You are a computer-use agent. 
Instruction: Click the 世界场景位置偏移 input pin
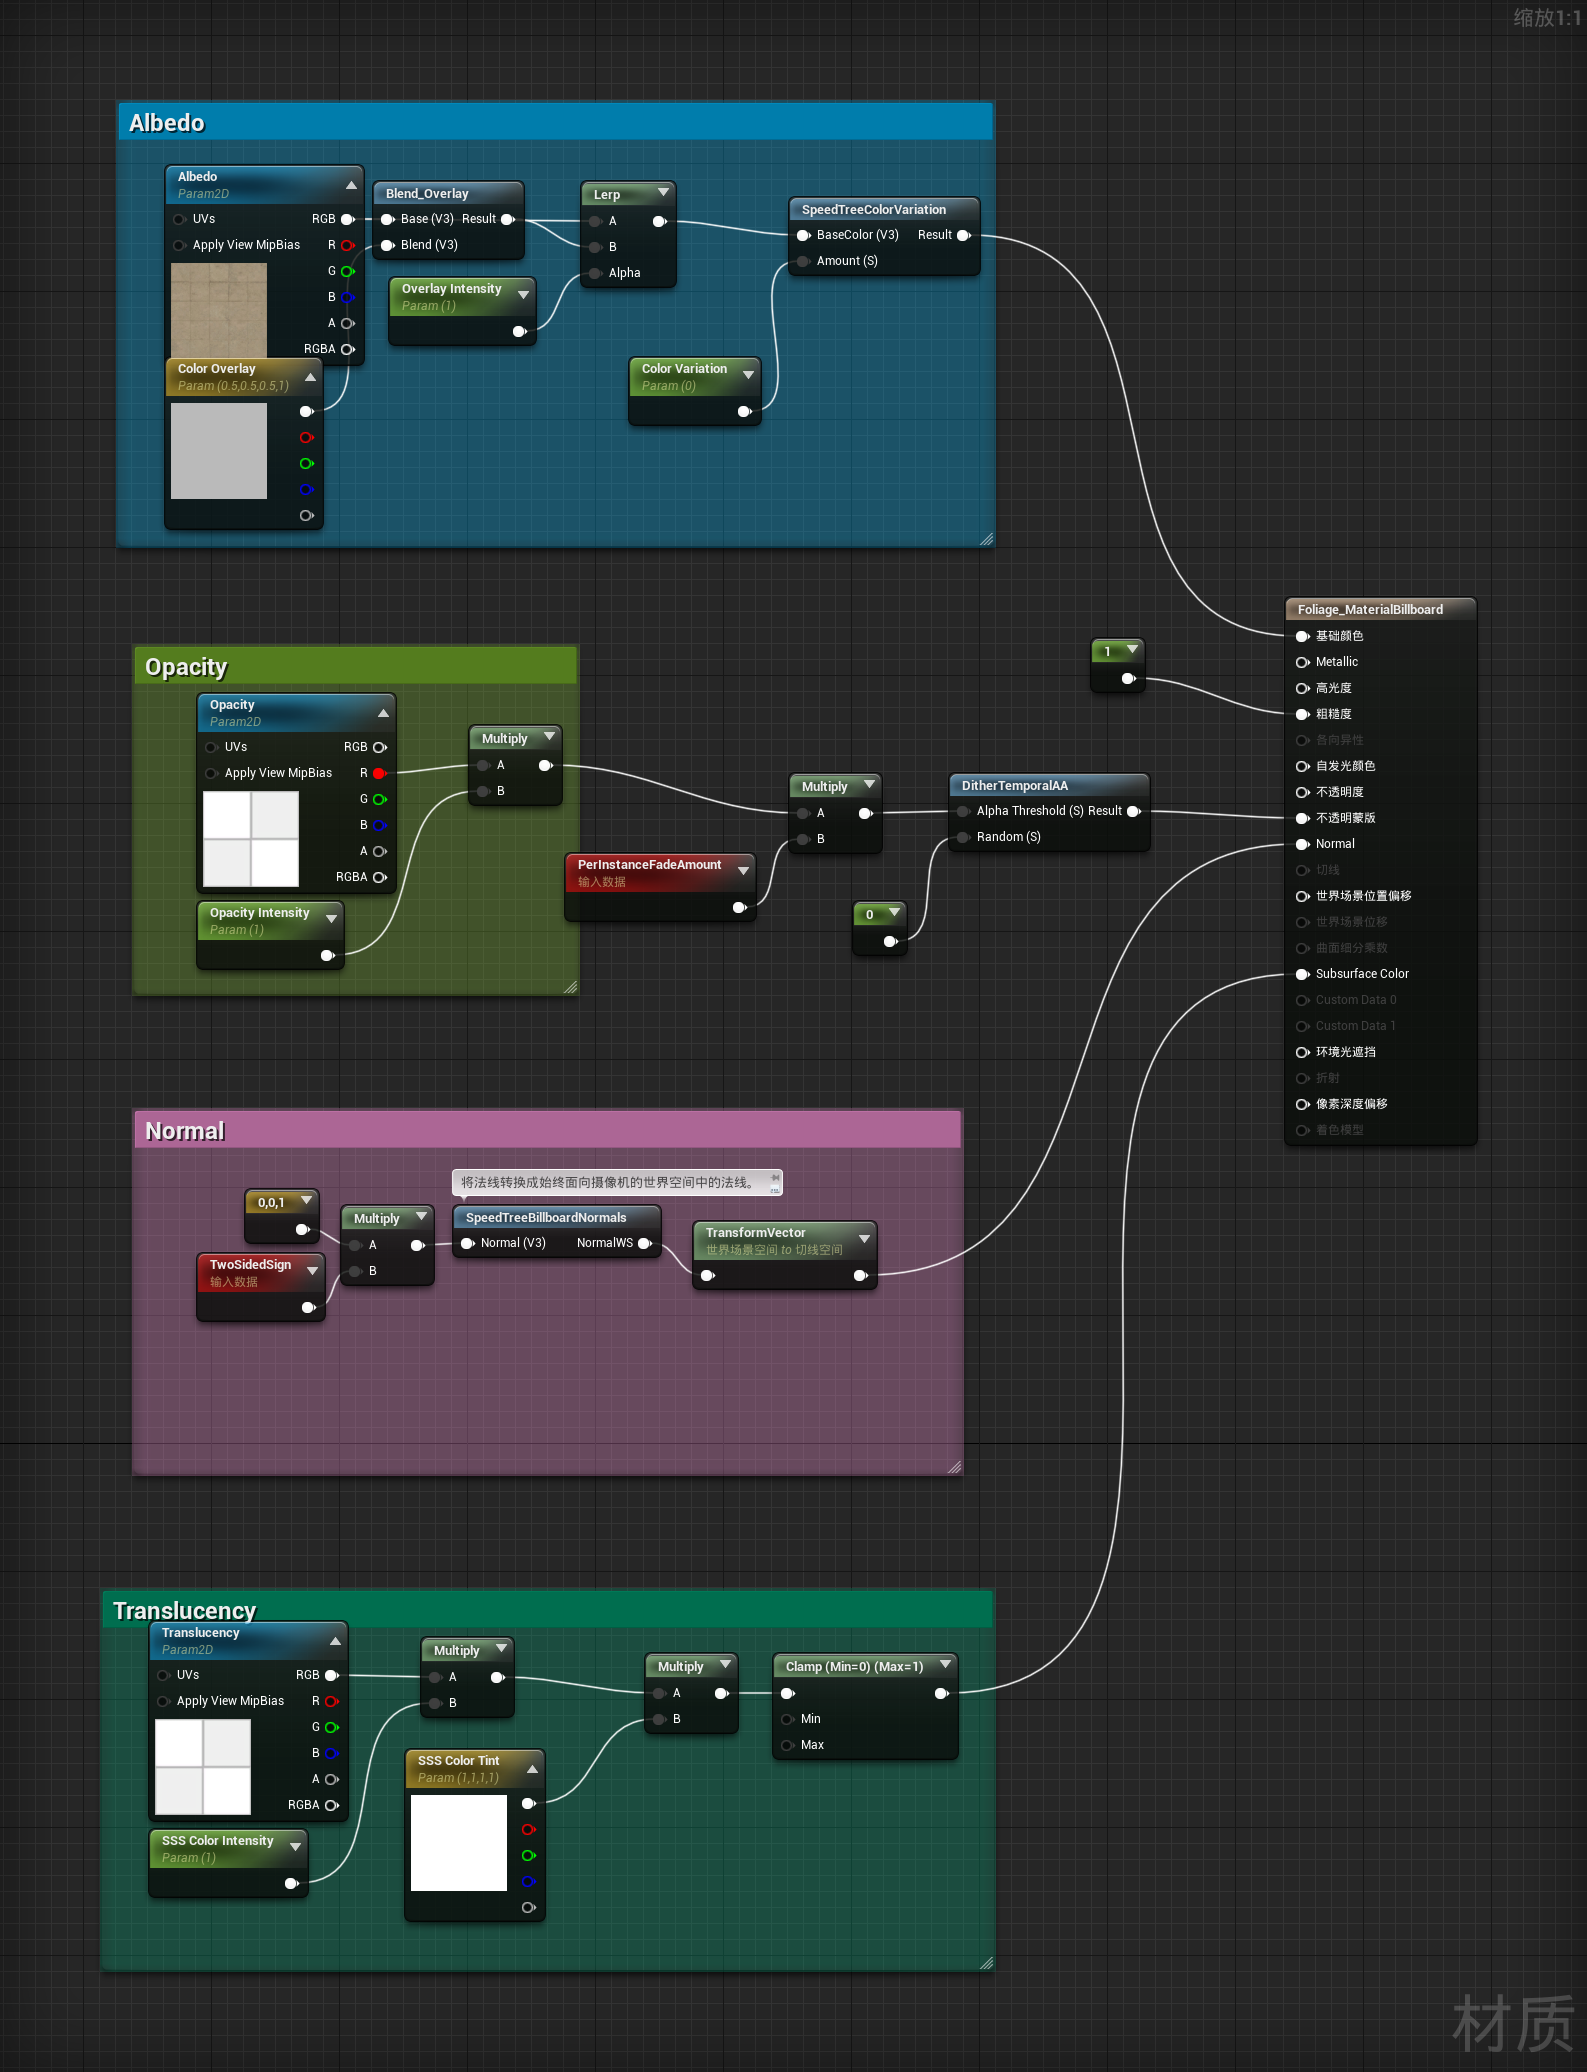[x=1303, y=896]
